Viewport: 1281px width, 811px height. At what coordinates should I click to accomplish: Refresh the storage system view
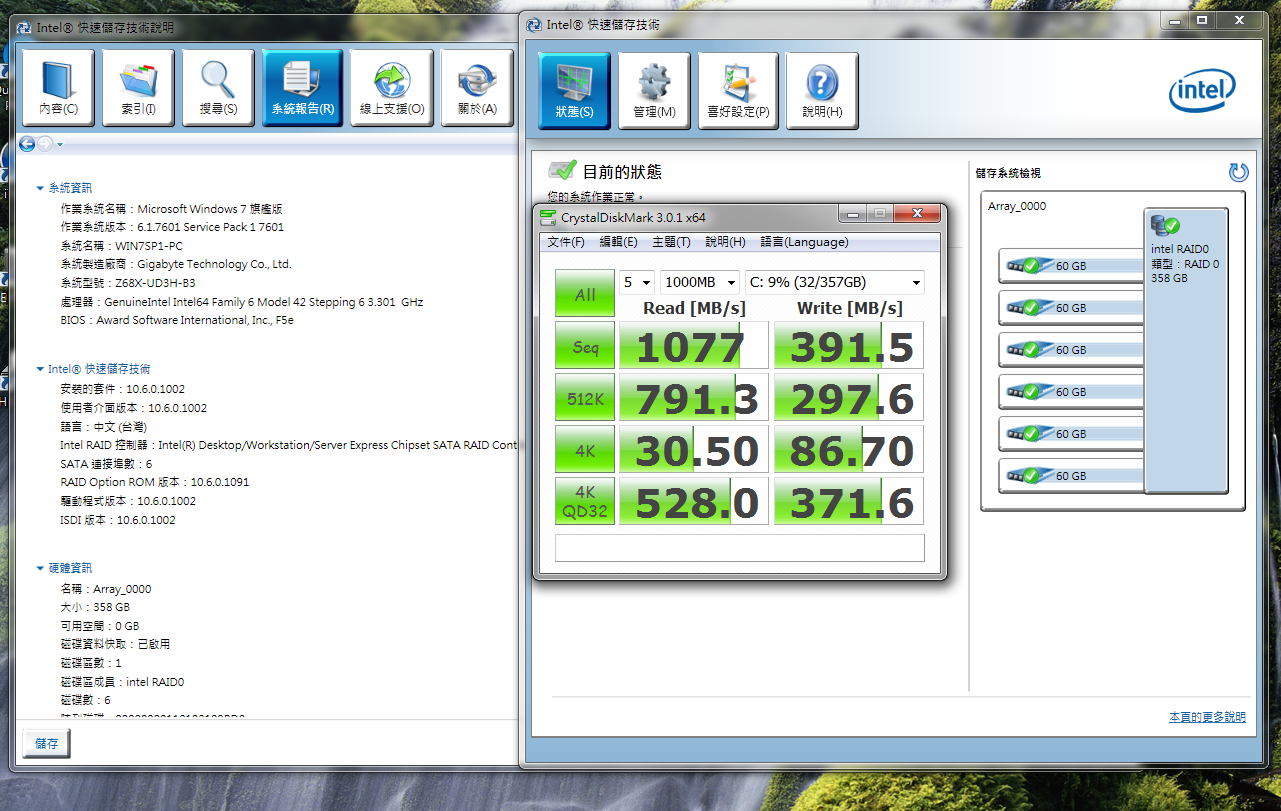(1238, 173)
